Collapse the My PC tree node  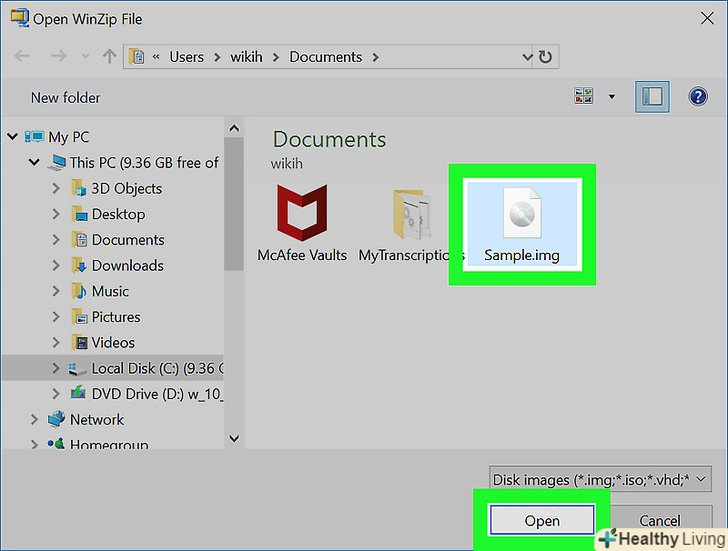(x=13, y=137)
